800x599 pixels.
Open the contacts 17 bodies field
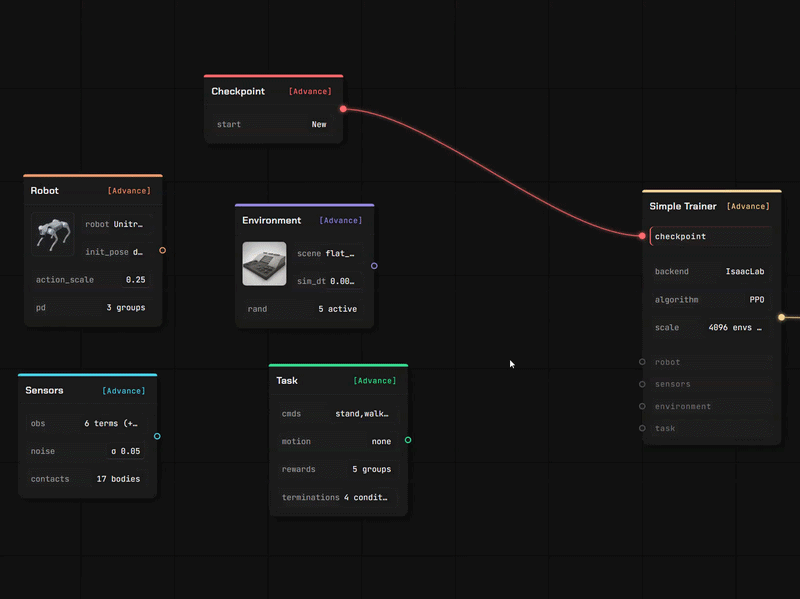click(87, 479)
